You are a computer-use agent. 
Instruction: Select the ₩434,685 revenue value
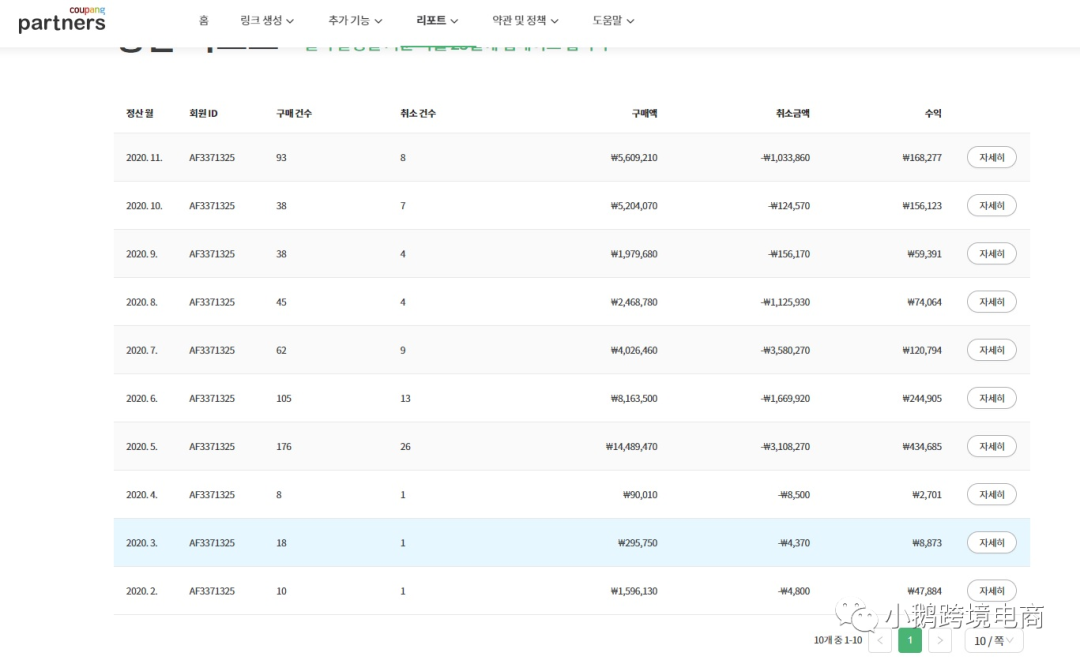tap(922, 447)
